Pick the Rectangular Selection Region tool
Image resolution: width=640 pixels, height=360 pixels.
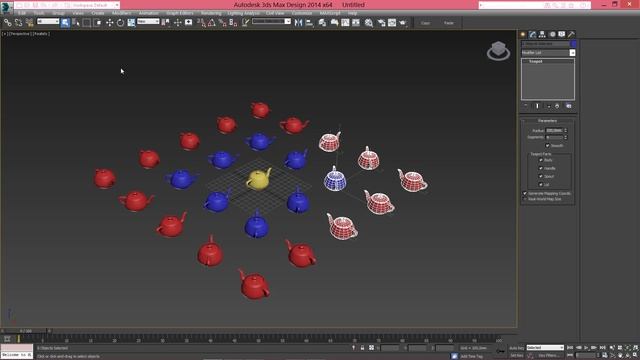[x=87, y=23]
